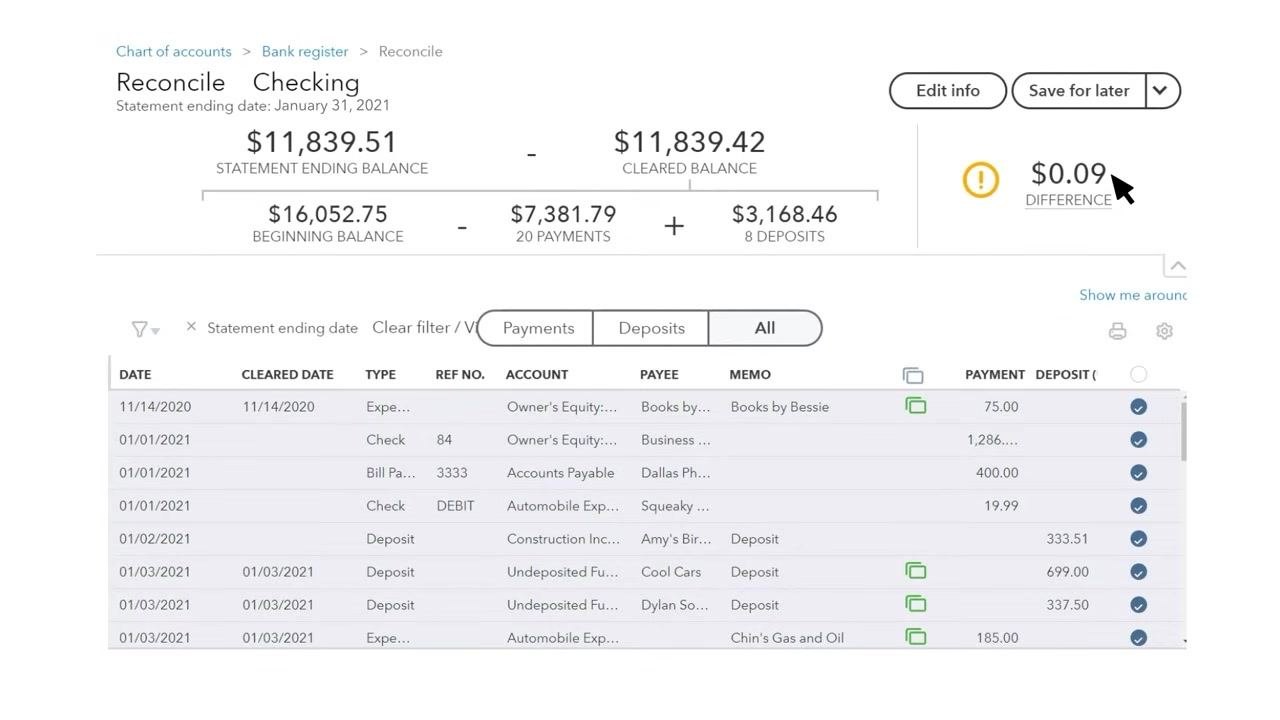This screenshot has width=1280, height=720.
Task: Click the yellow difference warning icon
Action: click(981, 180)
